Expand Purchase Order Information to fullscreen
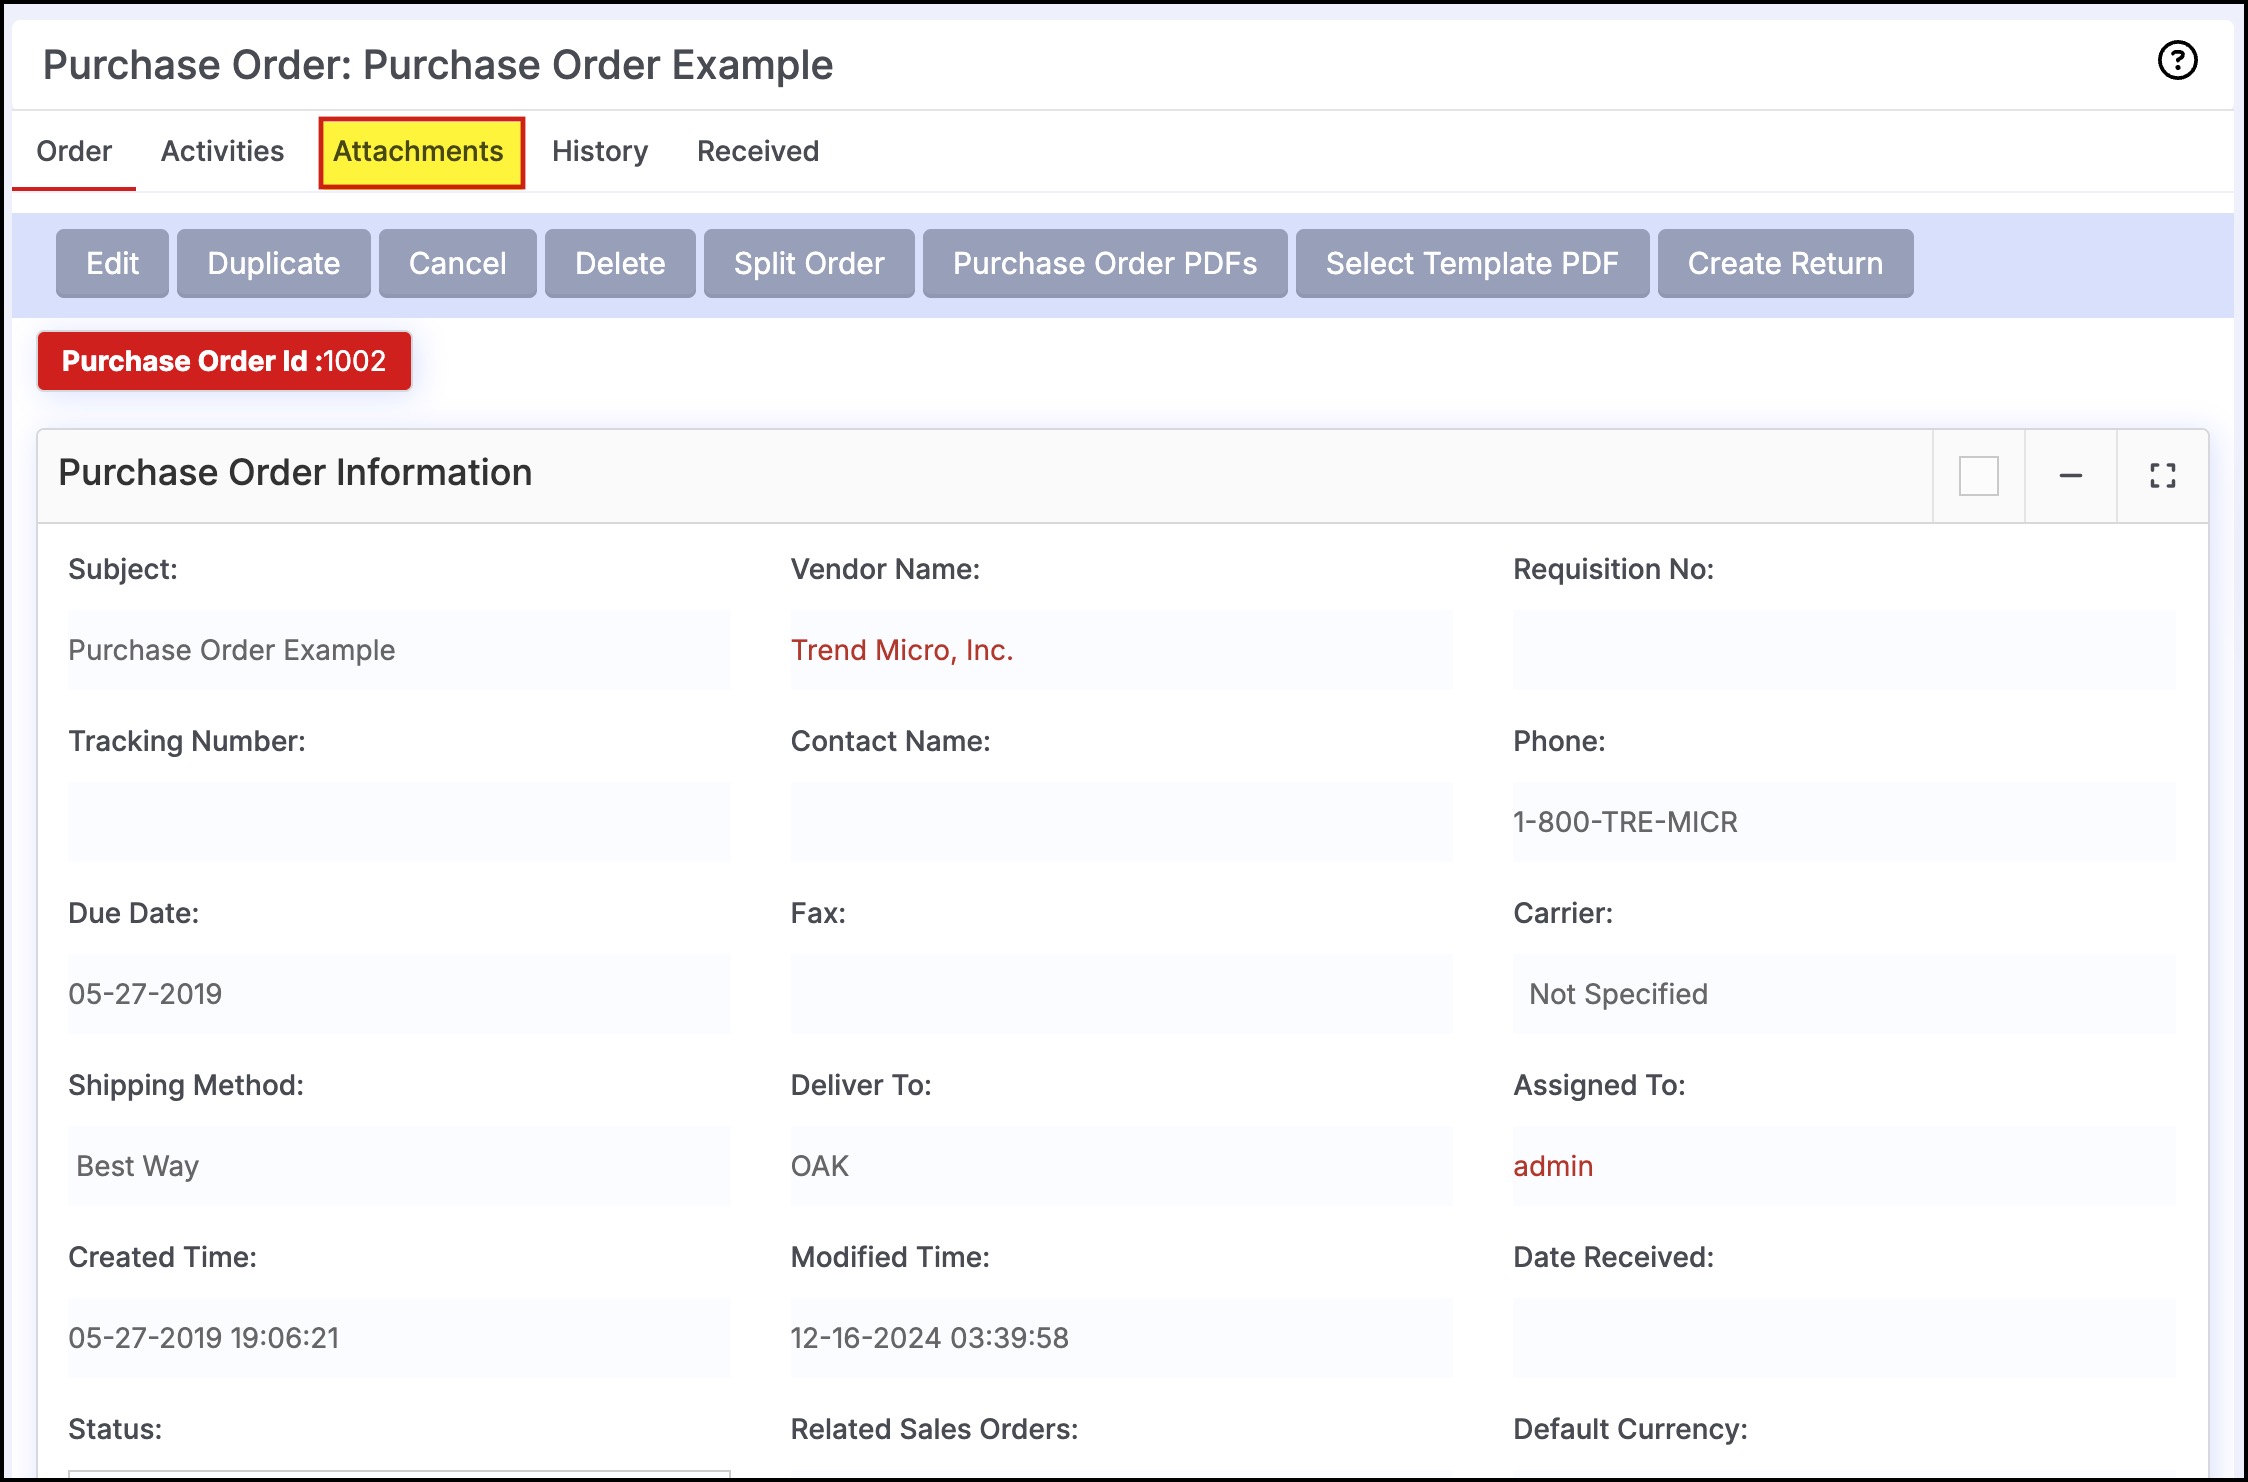The width and height of the screenshot is (2248, 1482). [x=2162, y=476]
